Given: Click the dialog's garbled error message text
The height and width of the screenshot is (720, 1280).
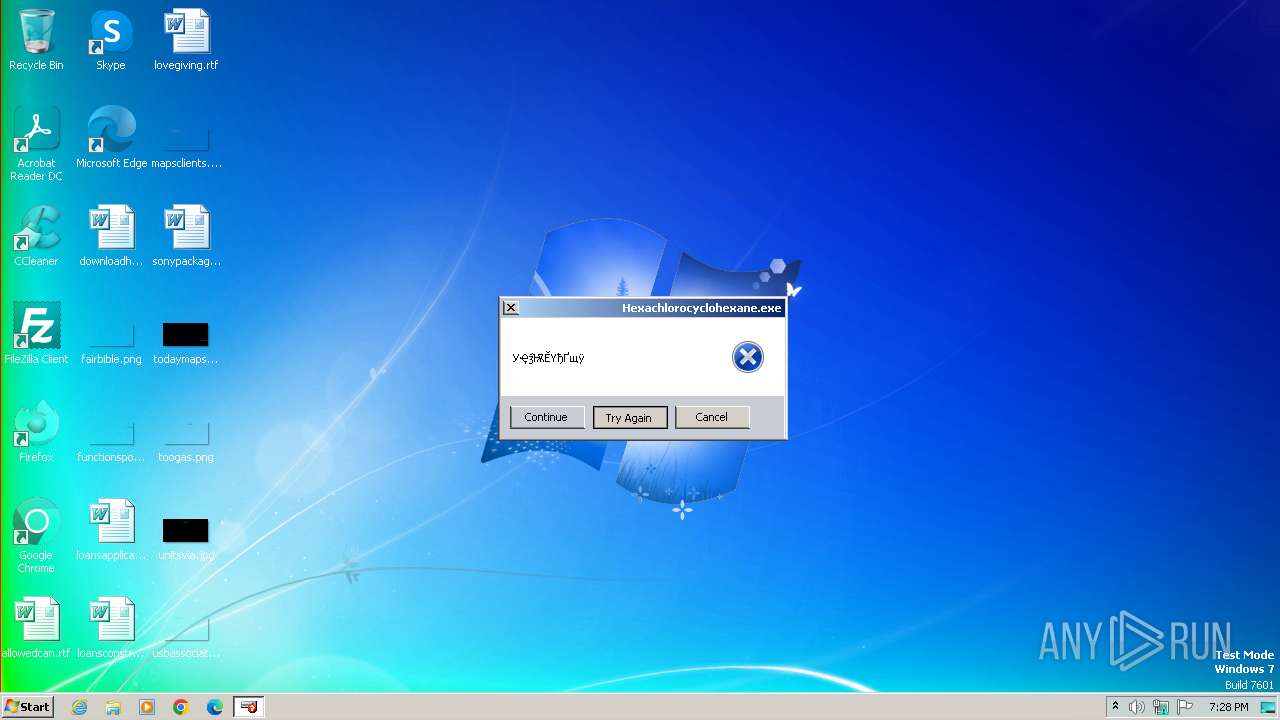Looking at the screenshot, I should tap(548, 358).
